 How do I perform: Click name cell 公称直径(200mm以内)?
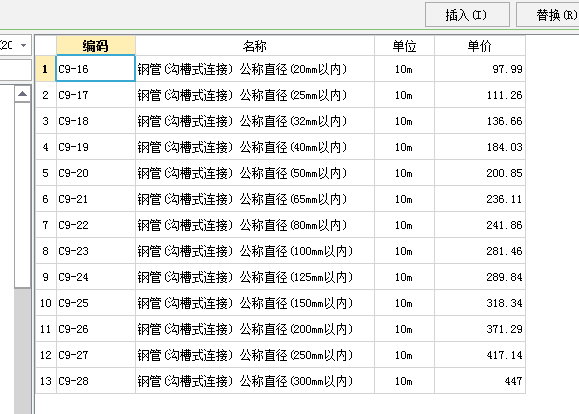[255, 329]
